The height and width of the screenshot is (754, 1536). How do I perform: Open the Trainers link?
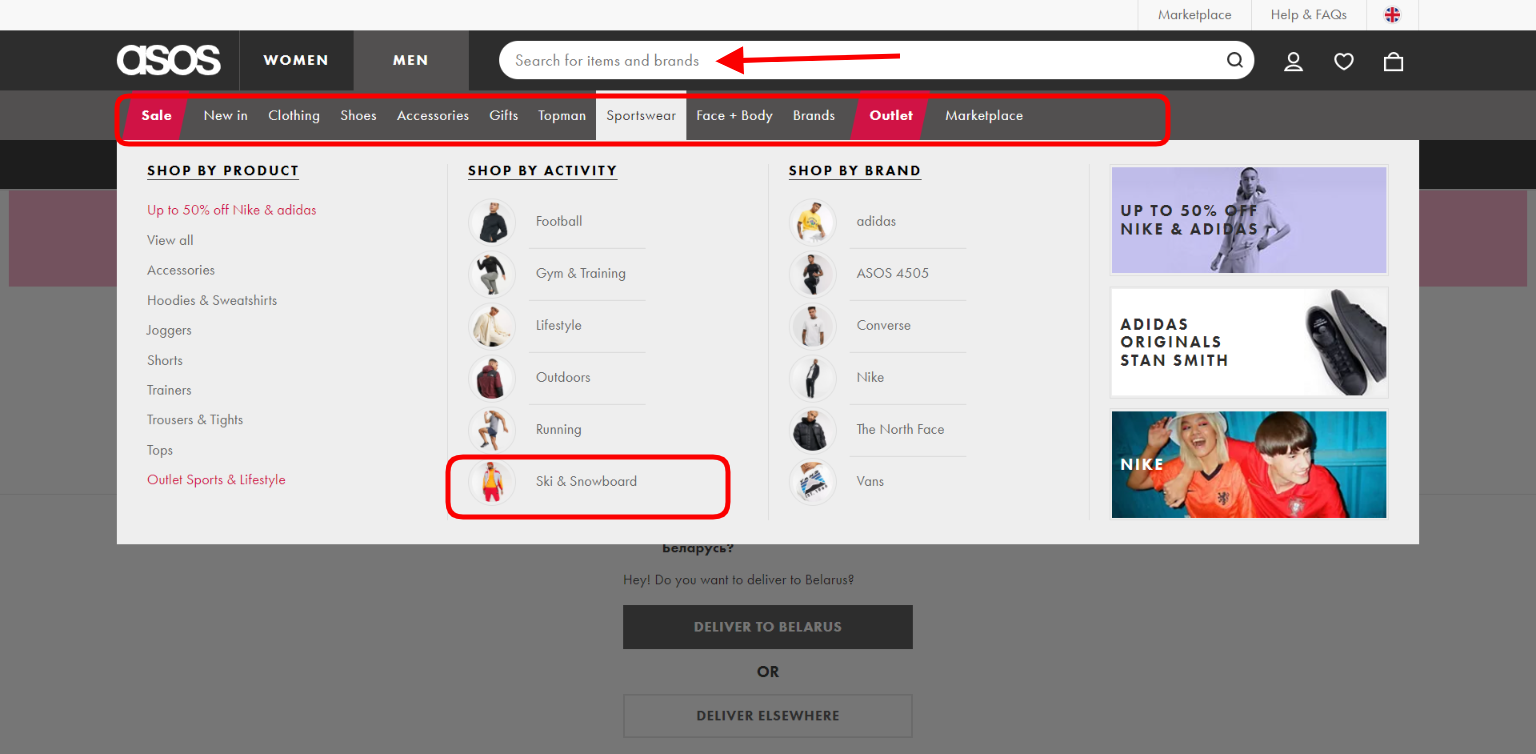tap(169, 390)
